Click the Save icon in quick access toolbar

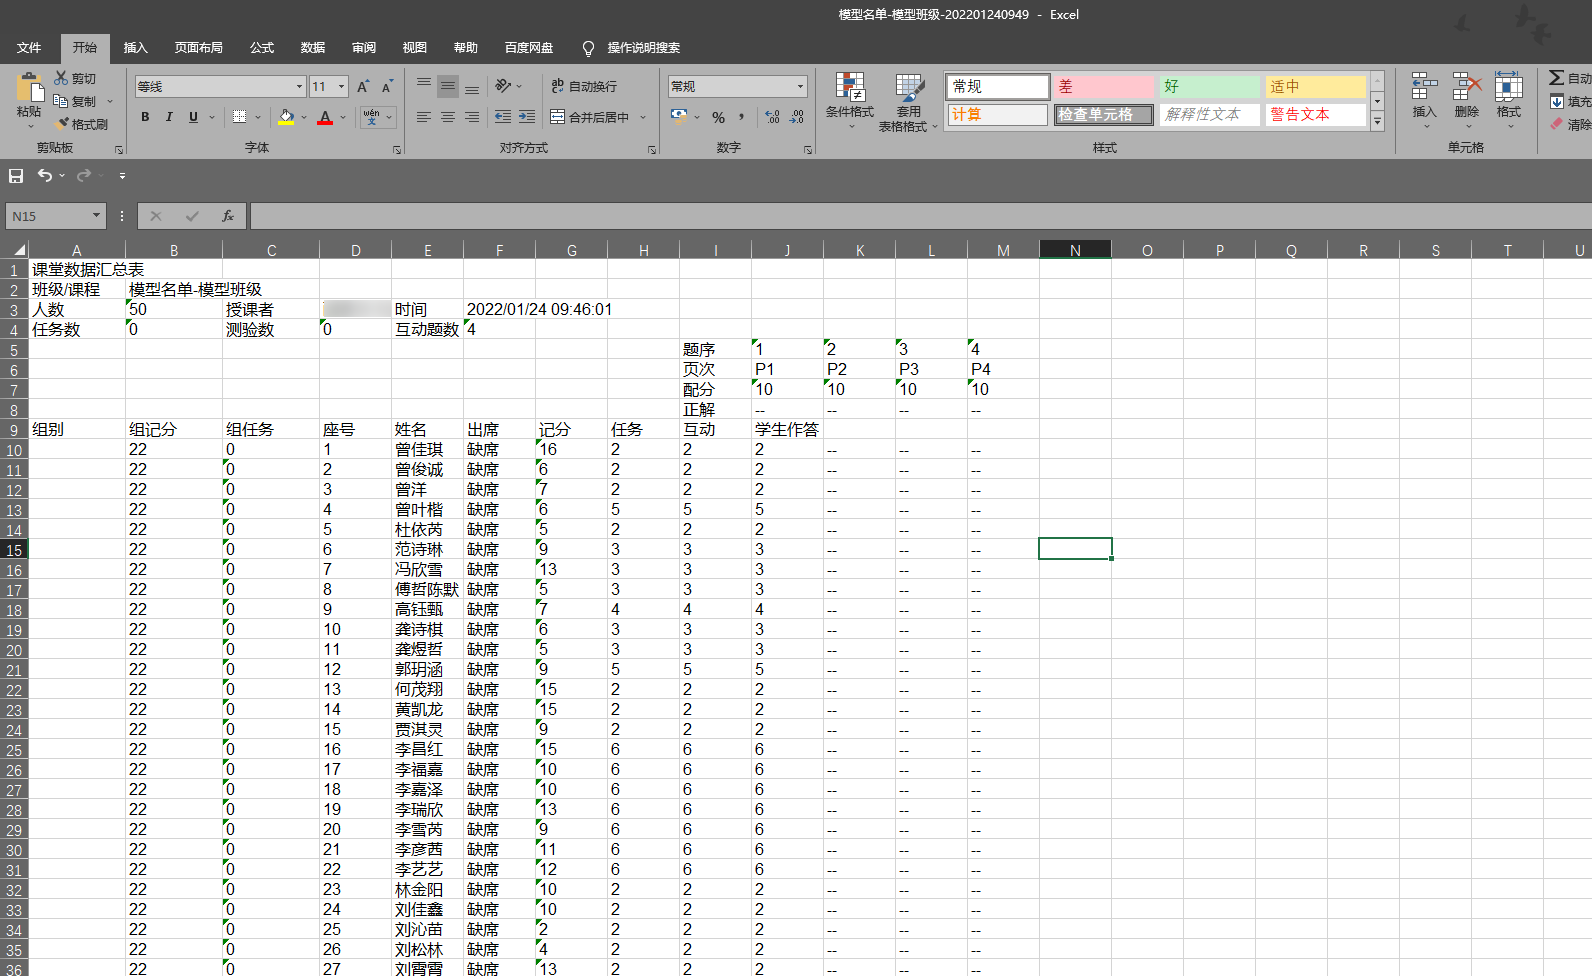[16, 176]
